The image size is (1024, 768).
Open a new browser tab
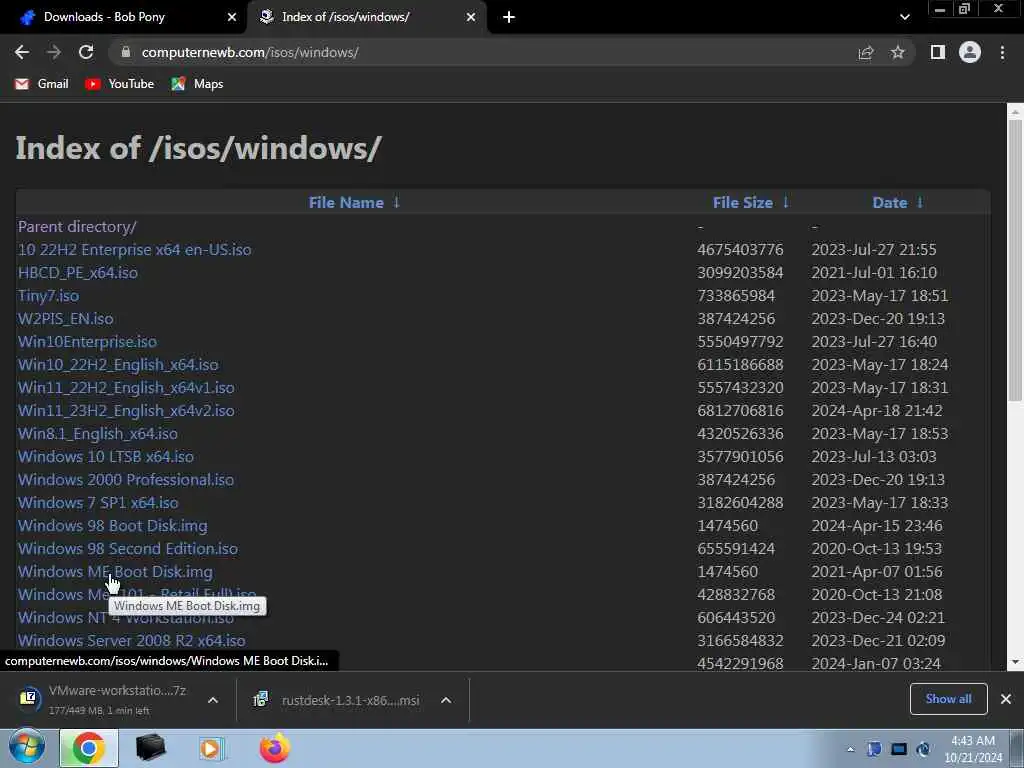tap(509, 17)
